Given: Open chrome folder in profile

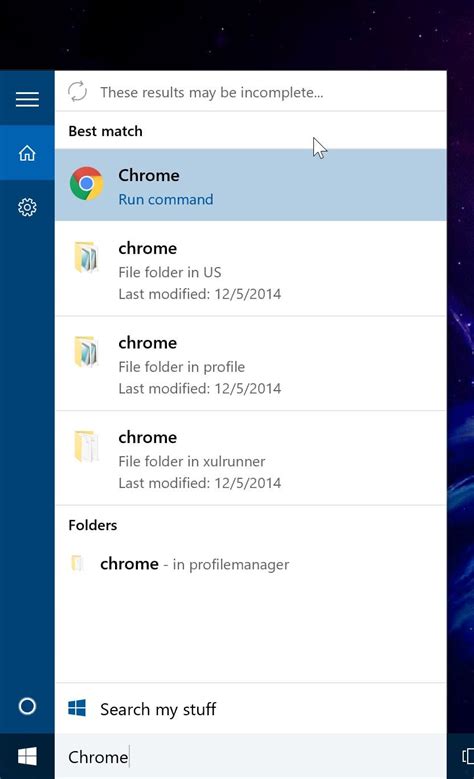Looking at the screenshot, I should point(250,363).
